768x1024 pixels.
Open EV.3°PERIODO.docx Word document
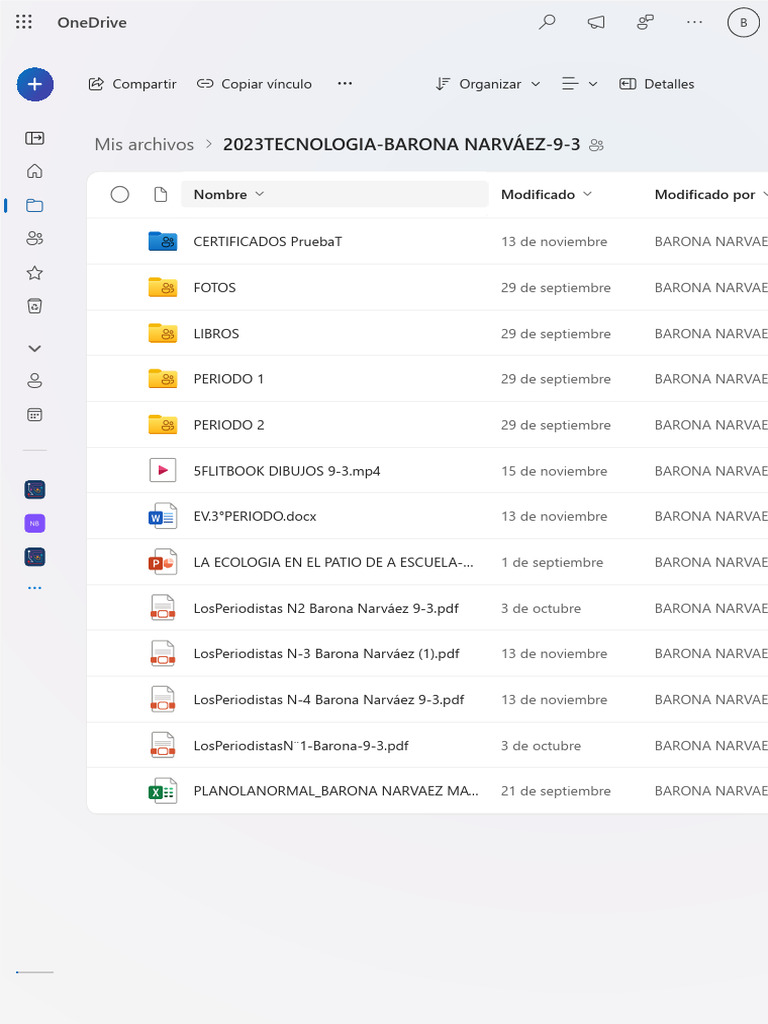[x=255, y=517]
